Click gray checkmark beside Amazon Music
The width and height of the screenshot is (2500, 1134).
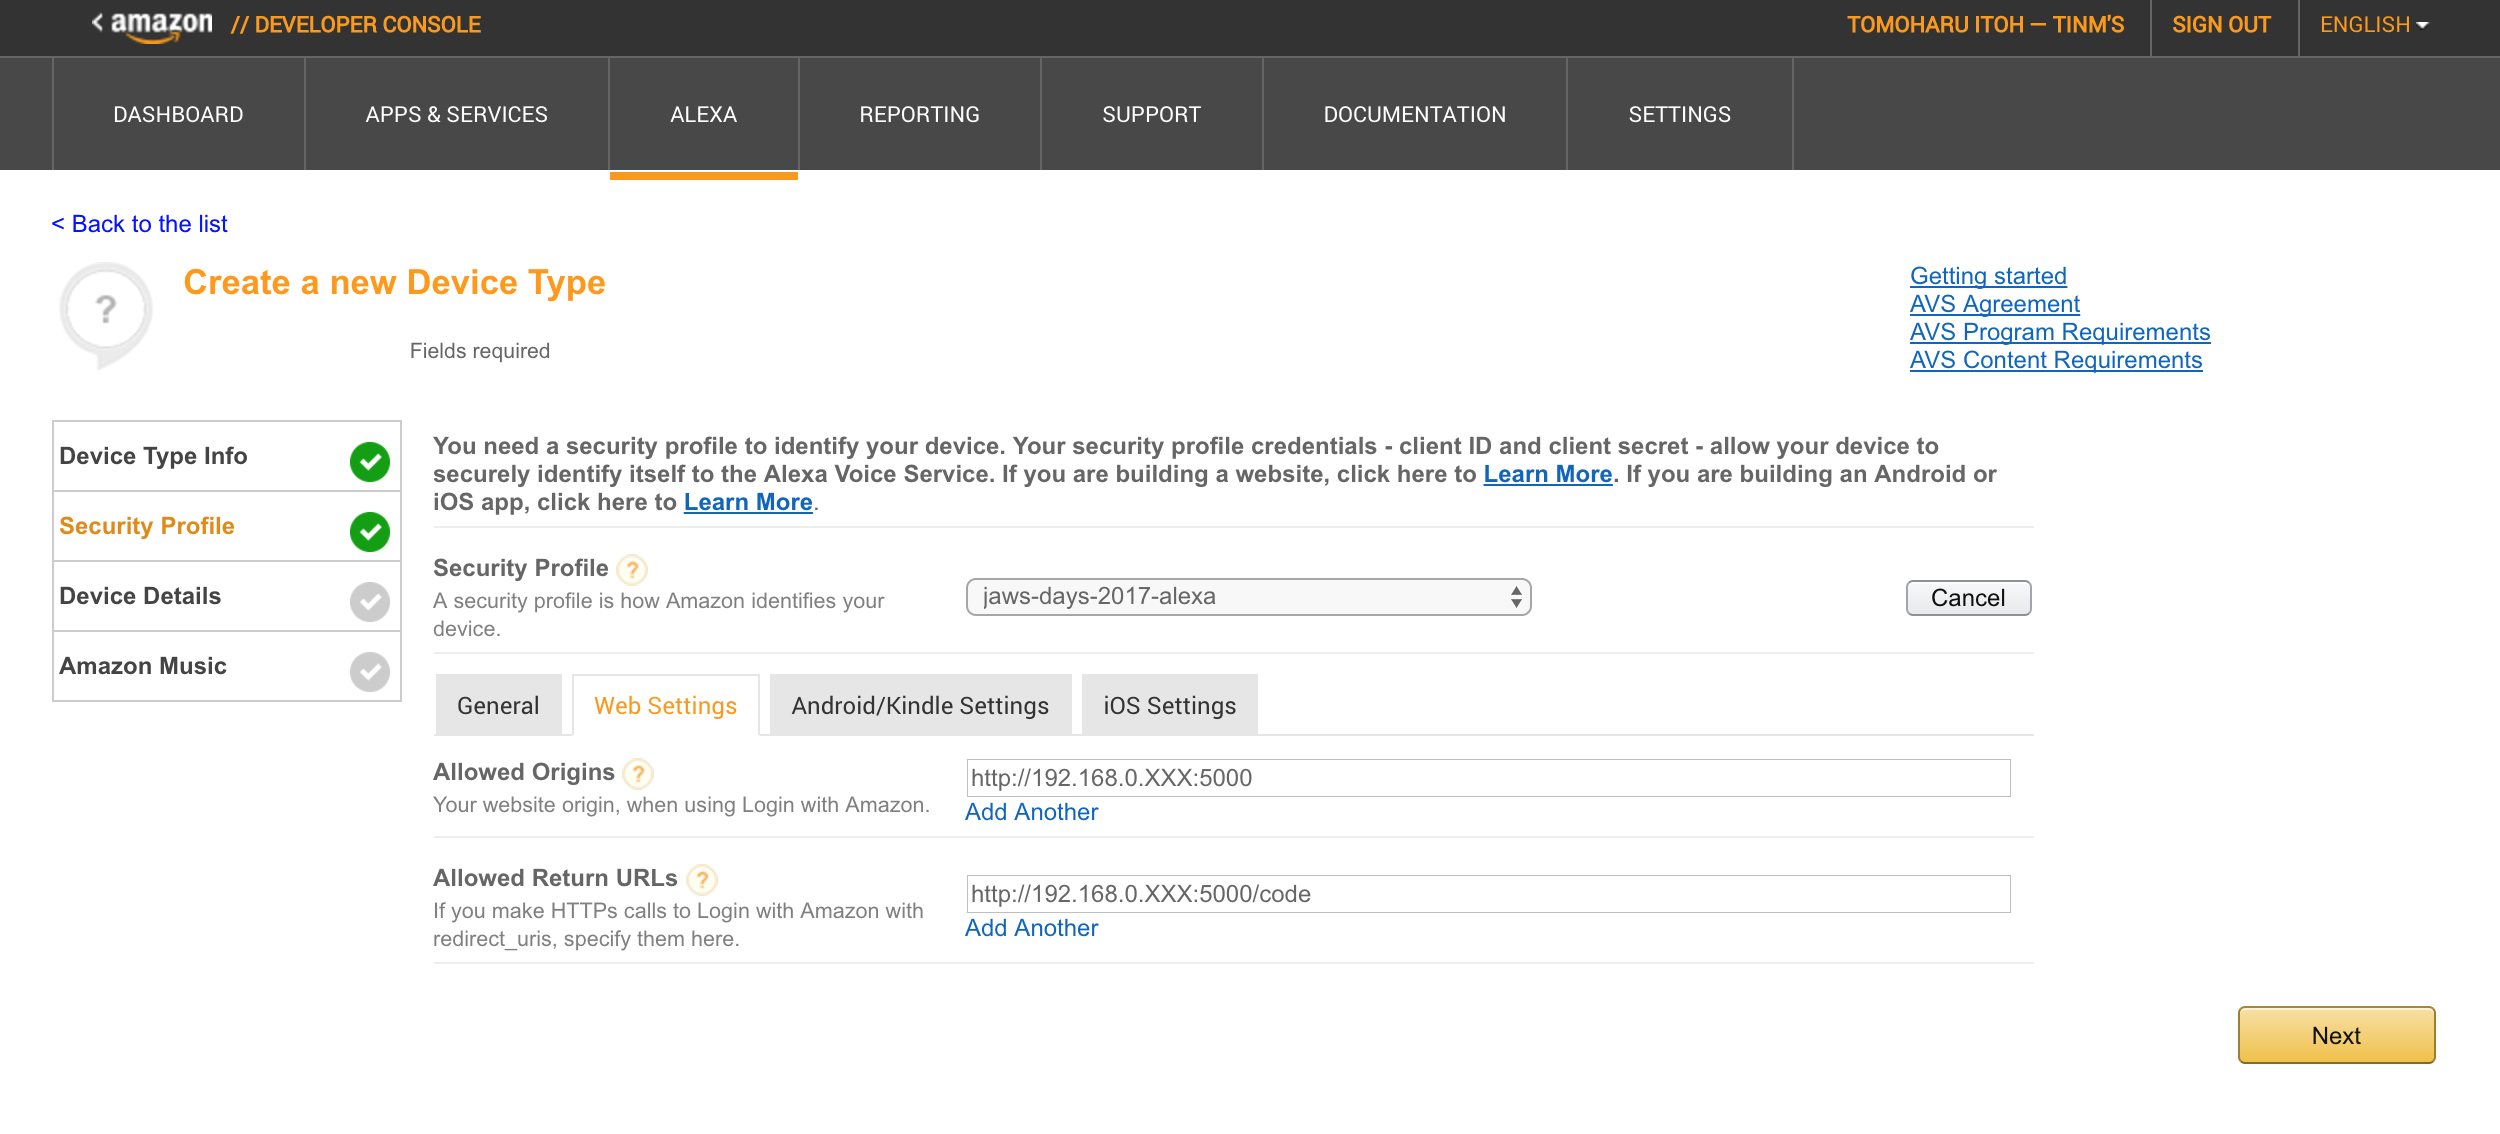click(x=370, y=672)
